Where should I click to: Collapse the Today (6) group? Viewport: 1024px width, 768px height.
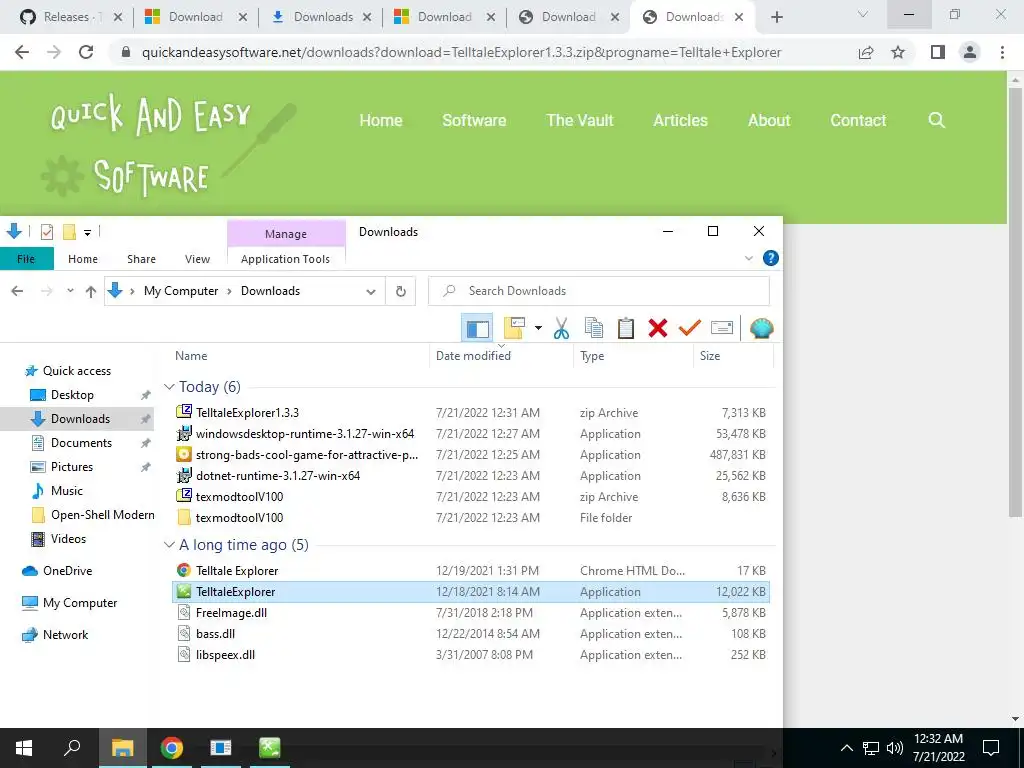tap(169, 387)
